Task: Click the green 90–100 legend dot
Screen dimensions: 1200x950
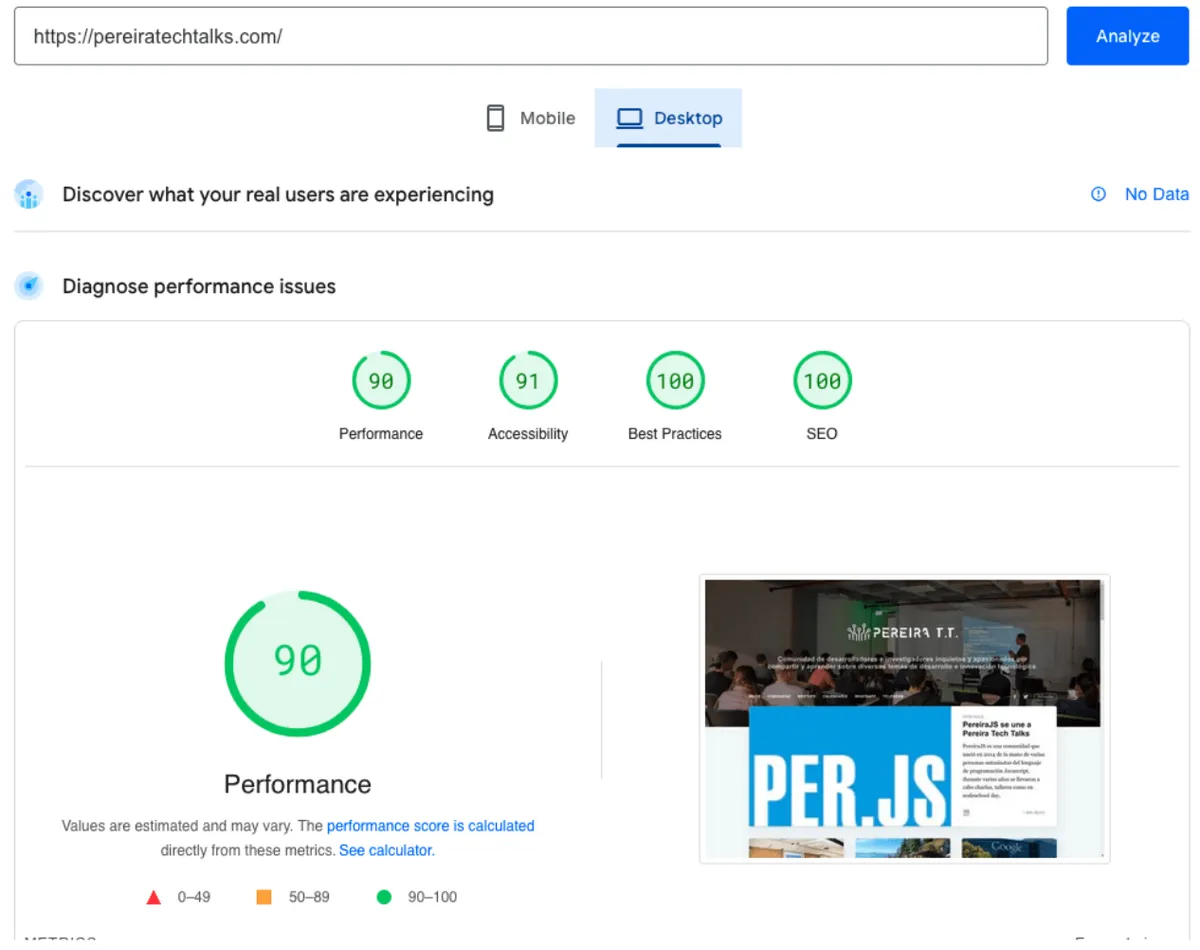Action: coord(383,897)
